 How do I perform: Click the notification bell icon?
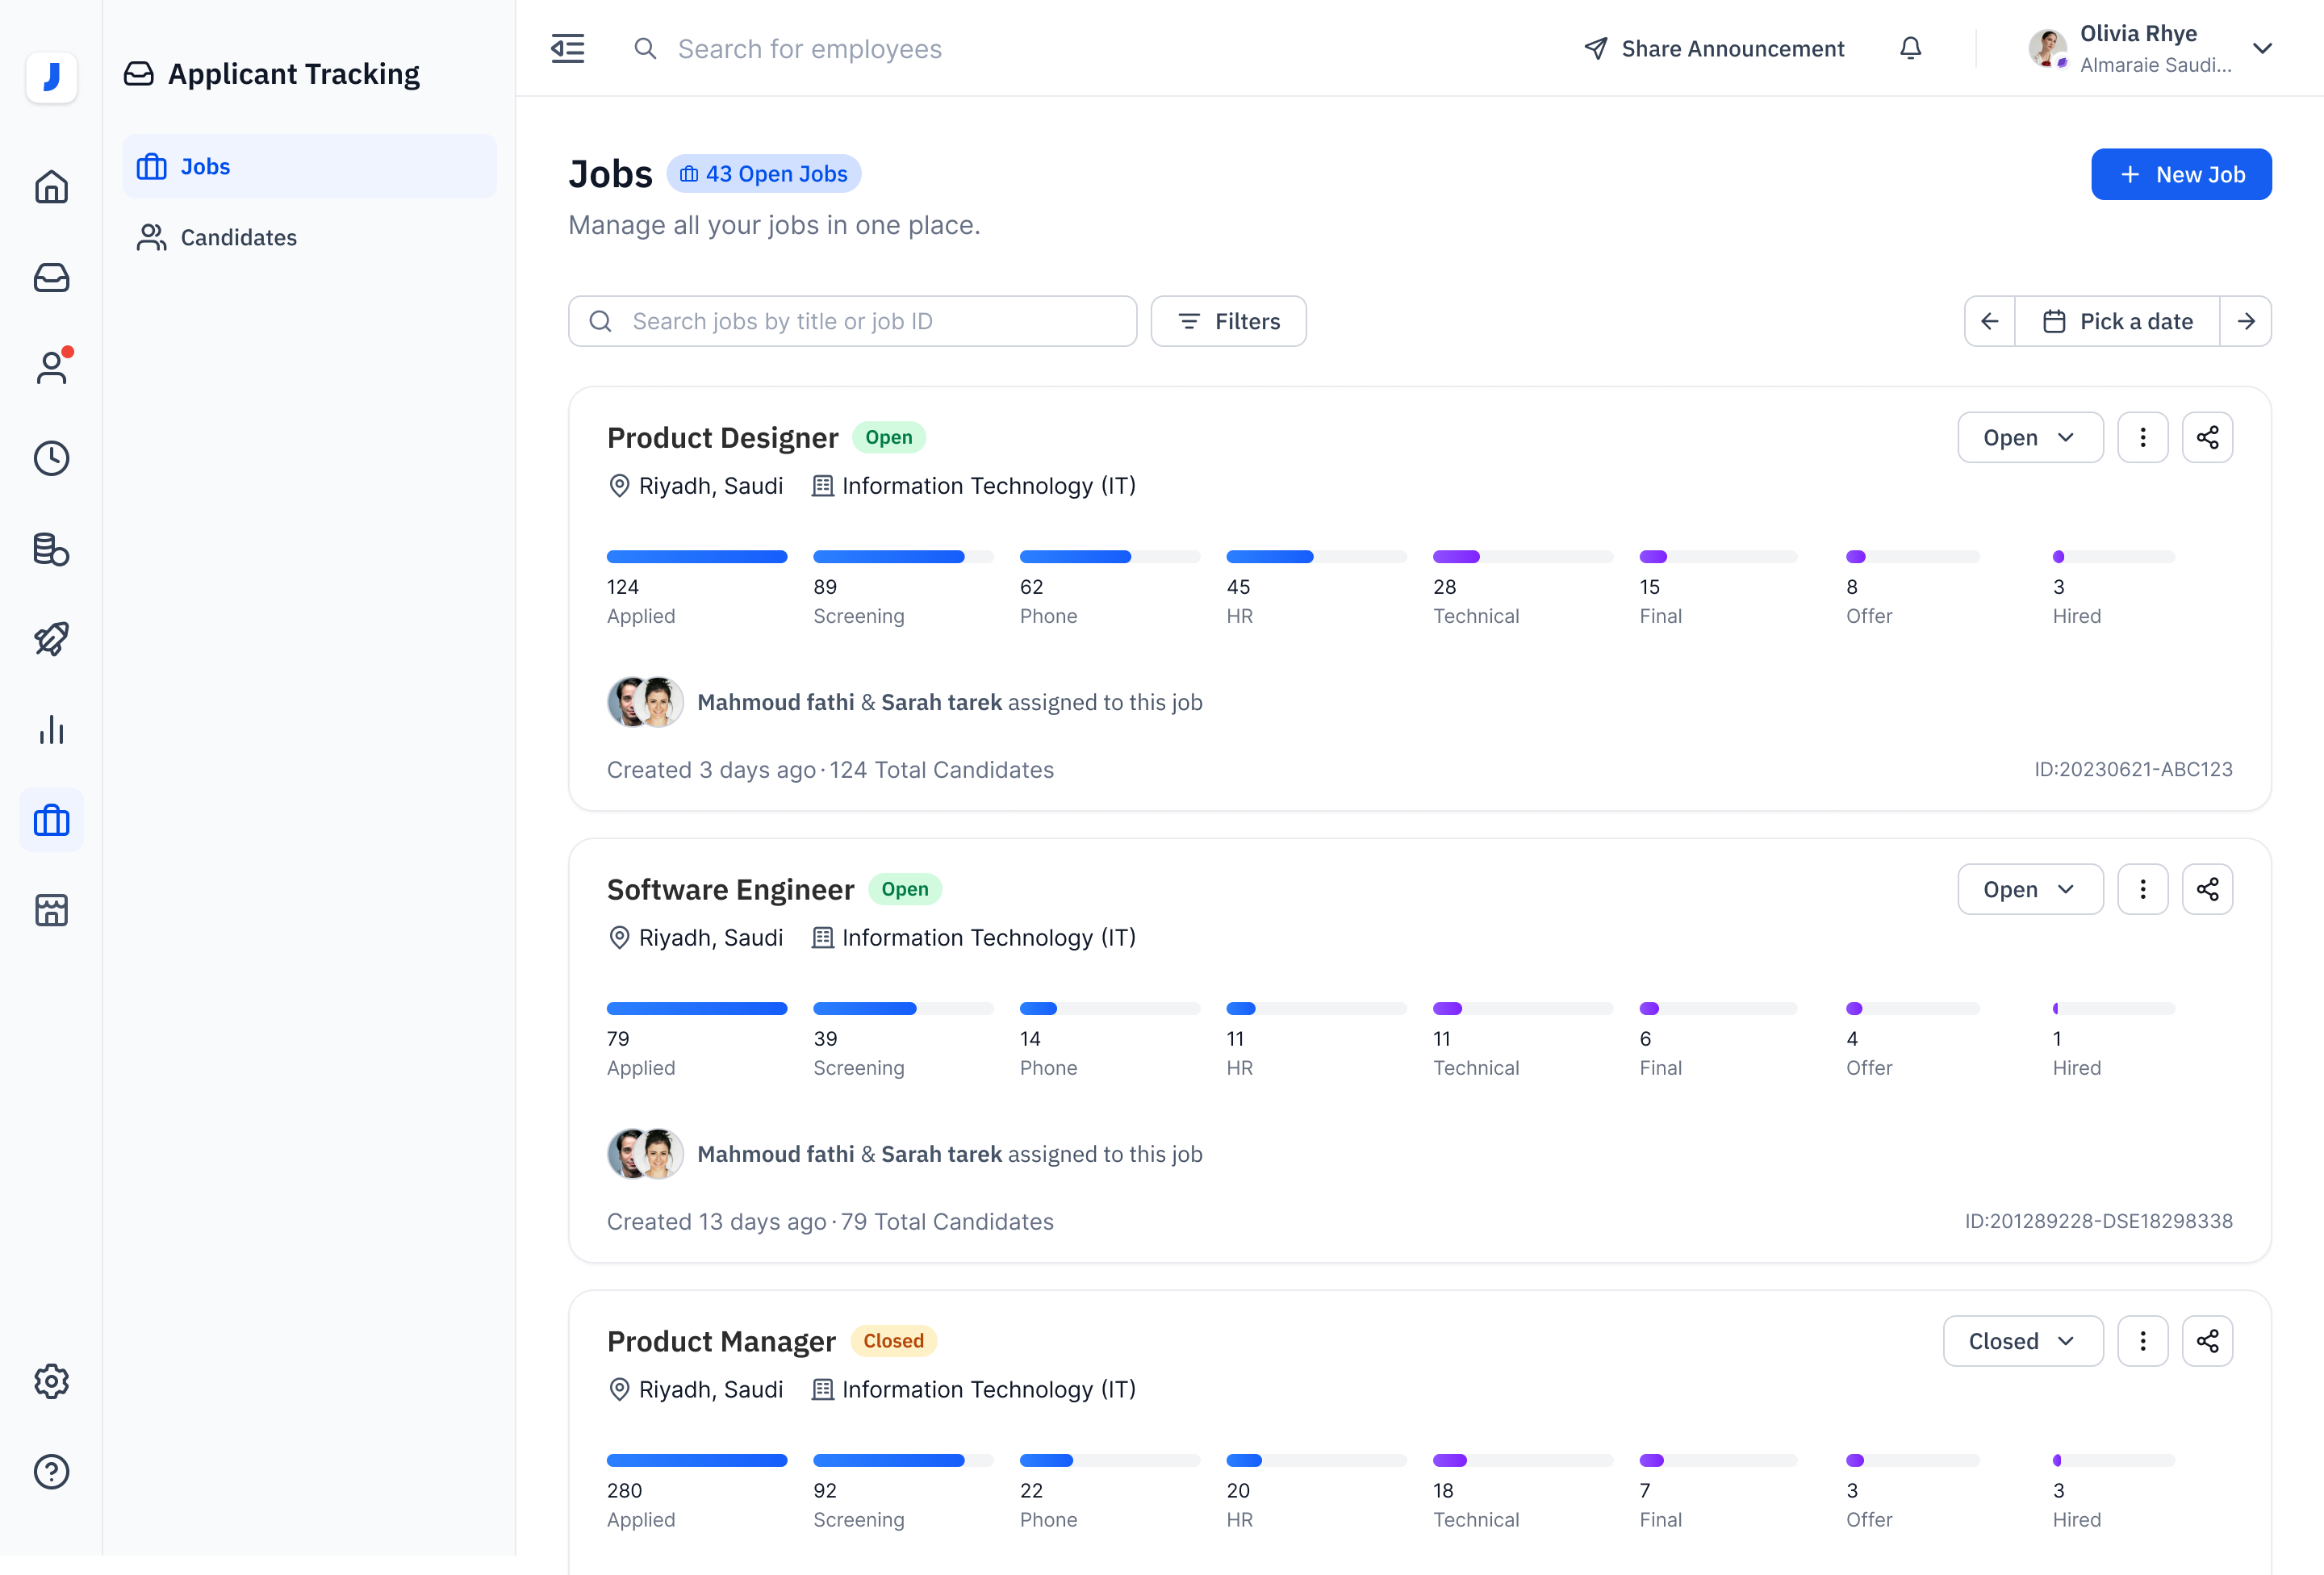click(1910, 48)
